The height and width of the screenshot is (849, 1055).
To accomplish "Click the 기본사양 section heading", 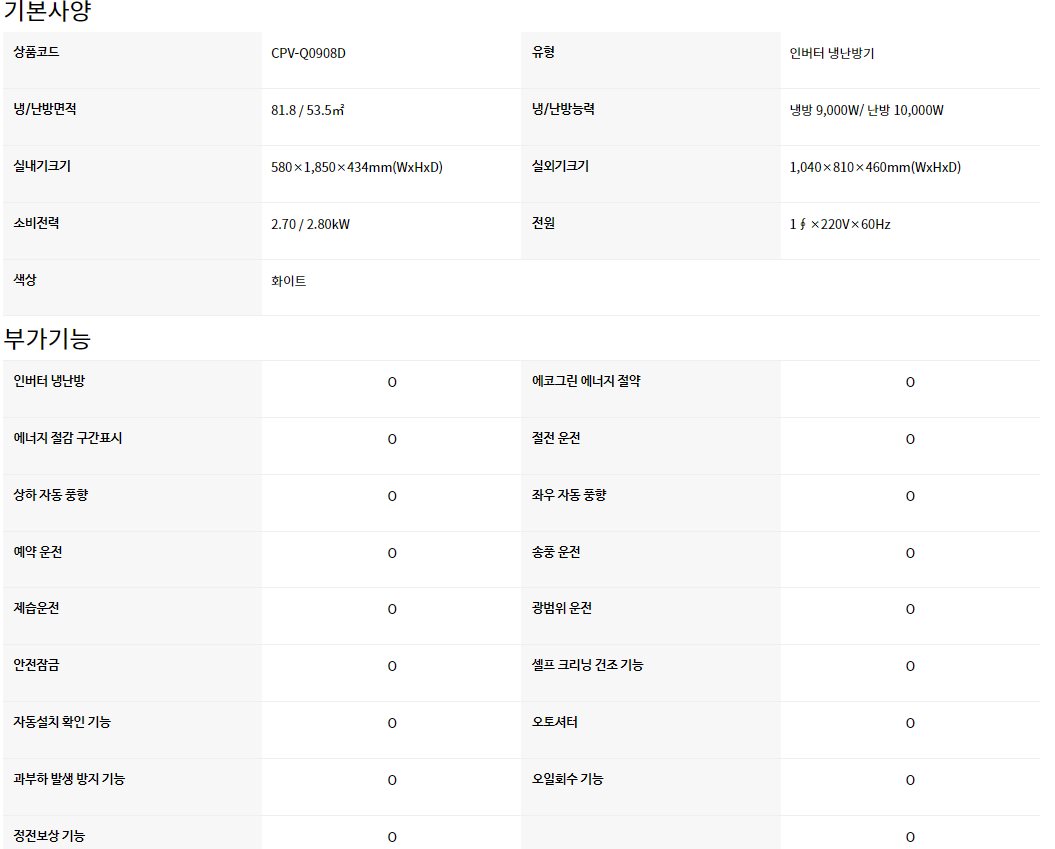I will pos(47,10).
